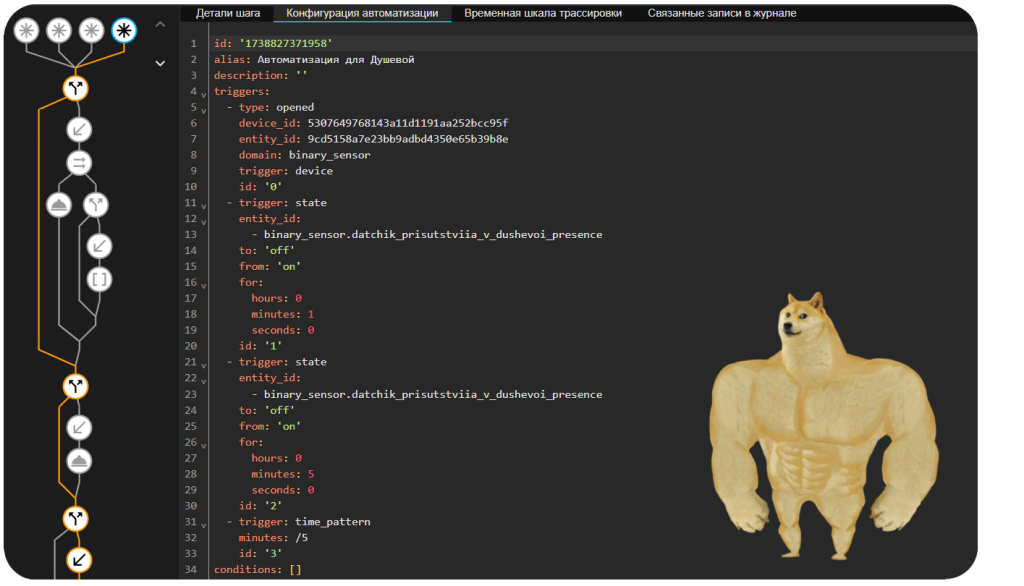Select the gray parallel-arrows node
1024x586 pixels.
click(79, 163)
